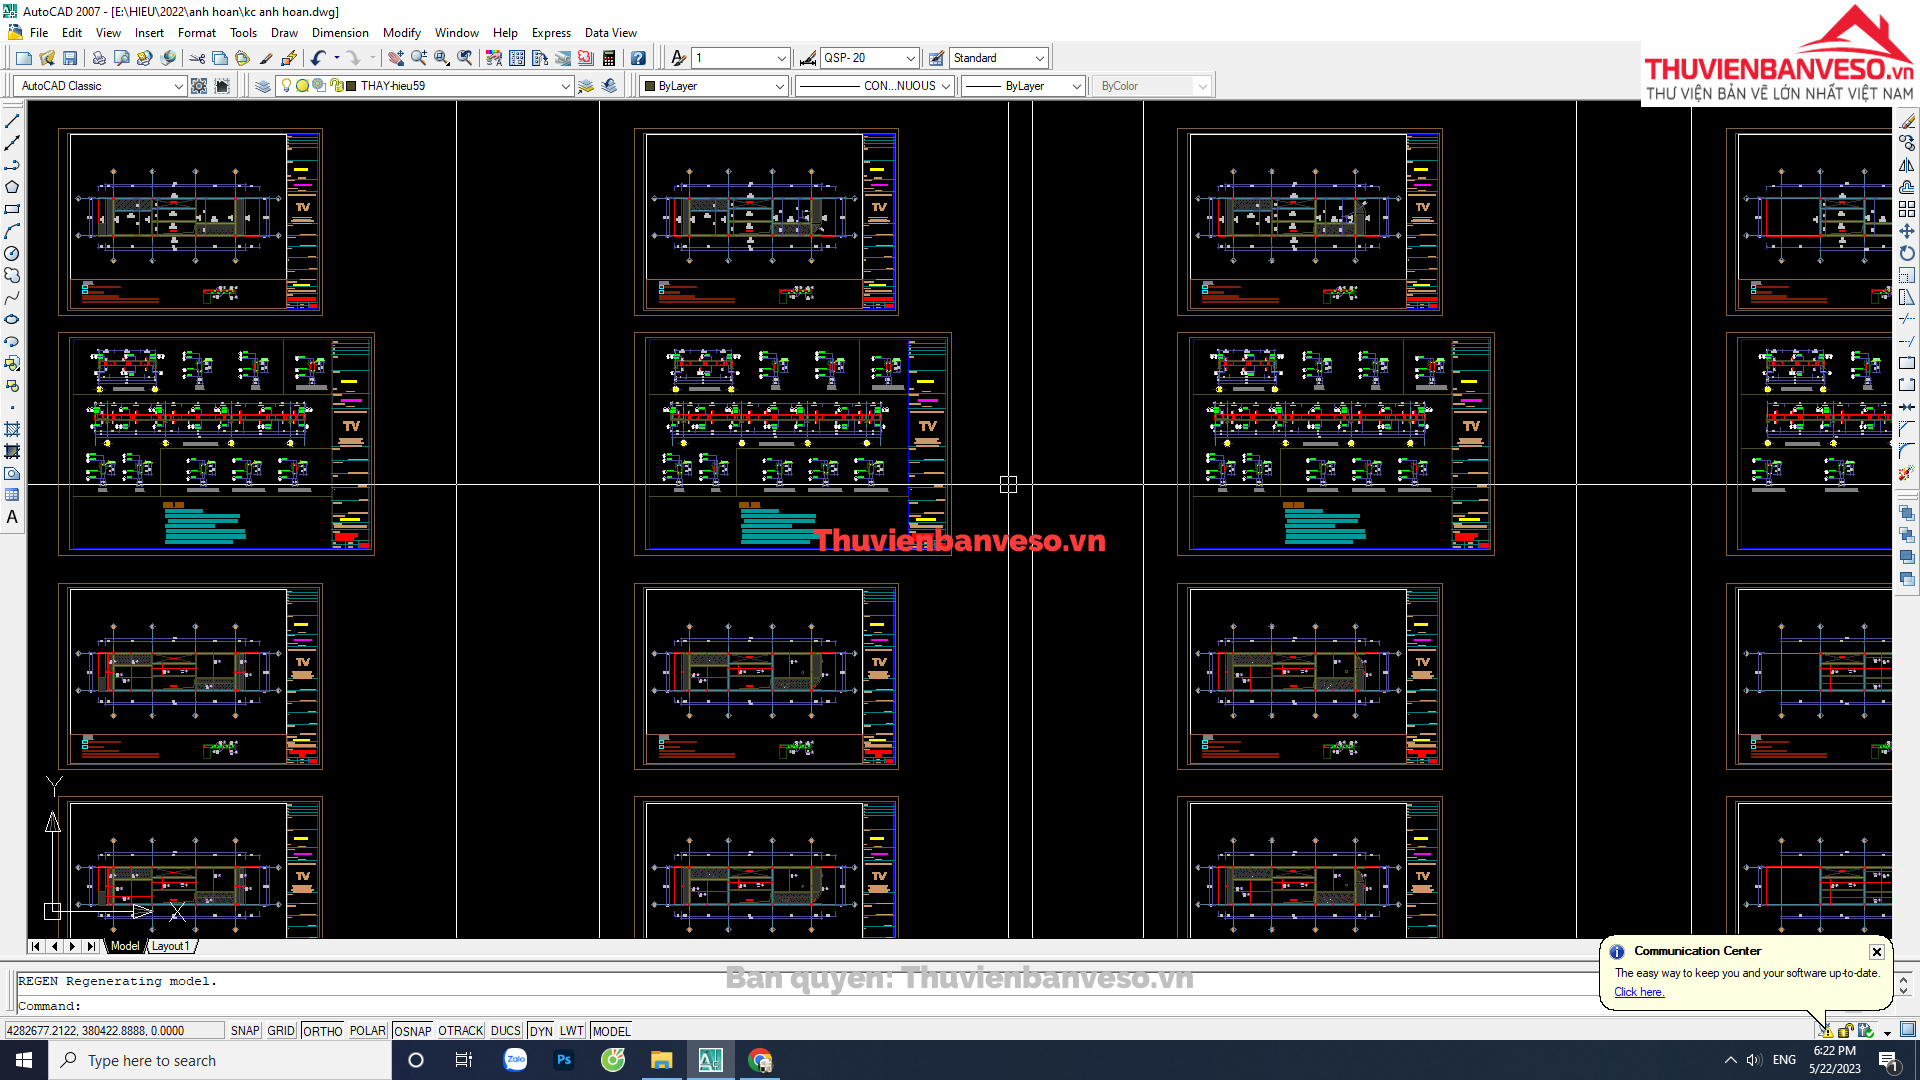The image size is (1920, 1080).
Task: Select the Multiline Text tool
Action: coord(12,517)
